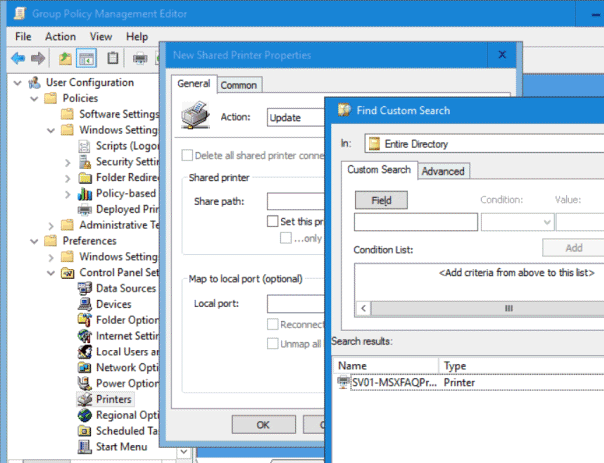Image resolution: width=604 pixels, height=463 pixels.
Task: Click the clipboard Paste toolbar icon
Action: (x=112, y=58)
